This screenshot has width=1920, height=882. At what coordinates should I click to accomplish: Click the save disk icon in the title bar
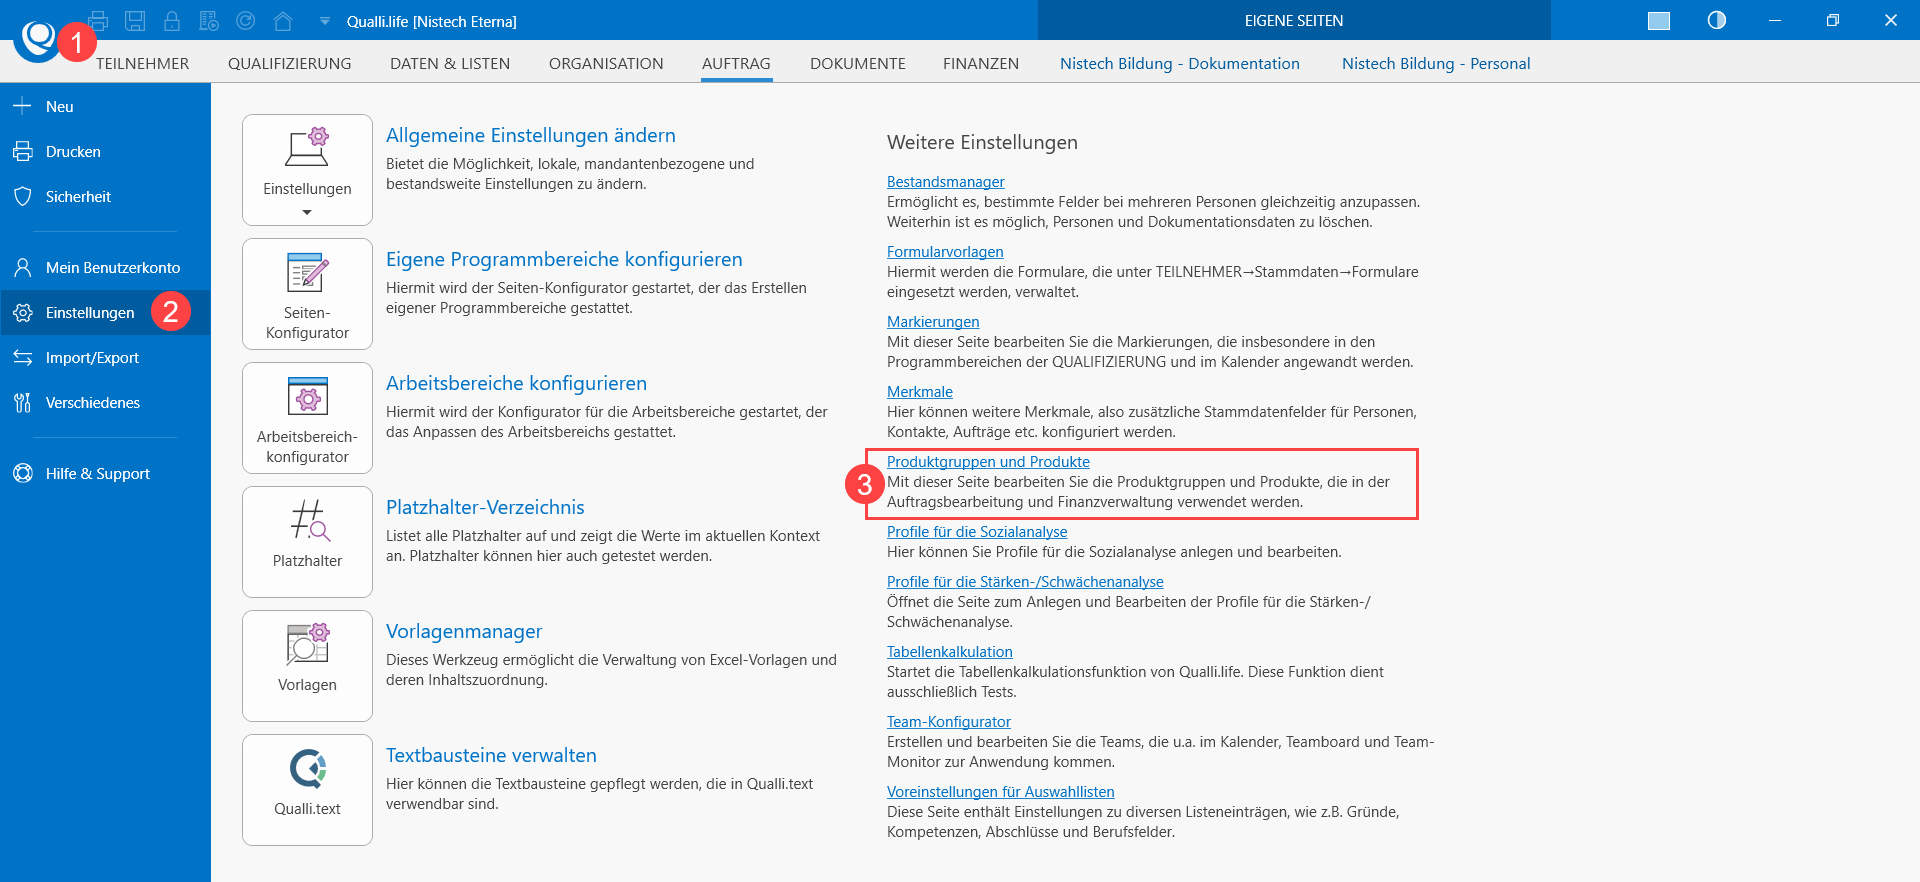(x=135, y=20)
